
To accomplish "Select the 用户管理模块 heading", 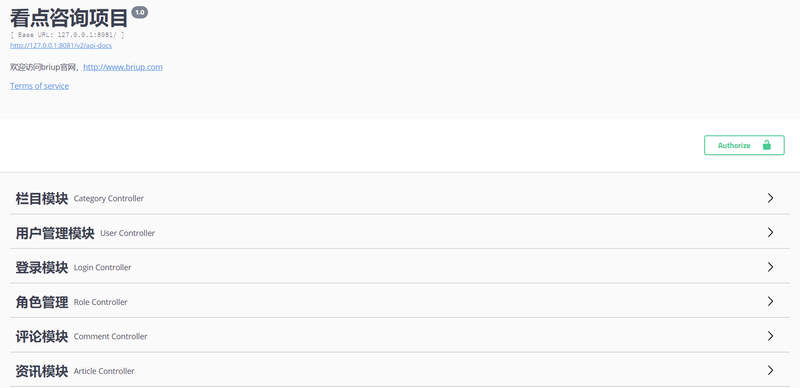I will point(55,233).
